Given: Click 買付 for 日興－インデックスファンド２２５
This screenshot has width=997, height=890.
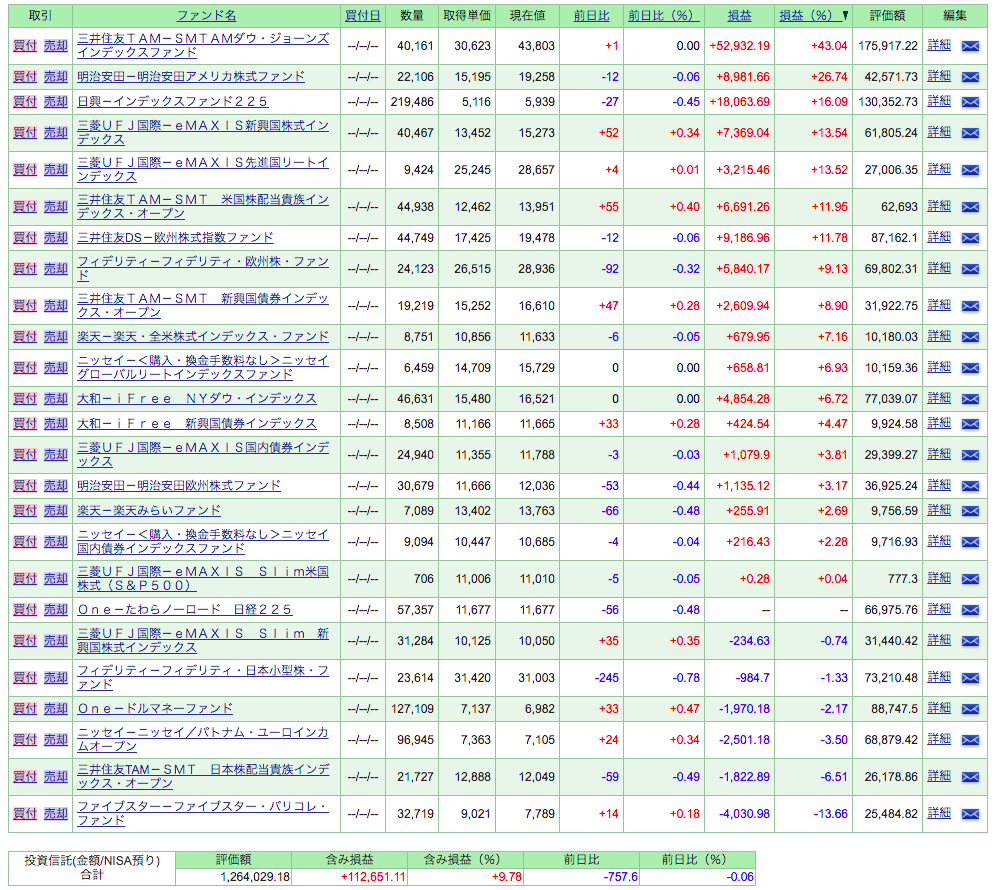Looking at the screenshot, I should click(25, 102).
